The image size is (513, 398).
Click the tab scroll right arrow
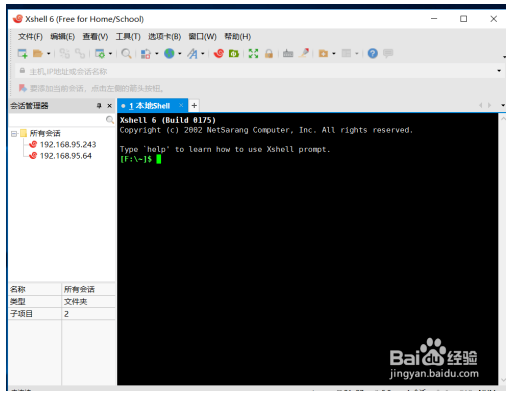click(489, 105)
